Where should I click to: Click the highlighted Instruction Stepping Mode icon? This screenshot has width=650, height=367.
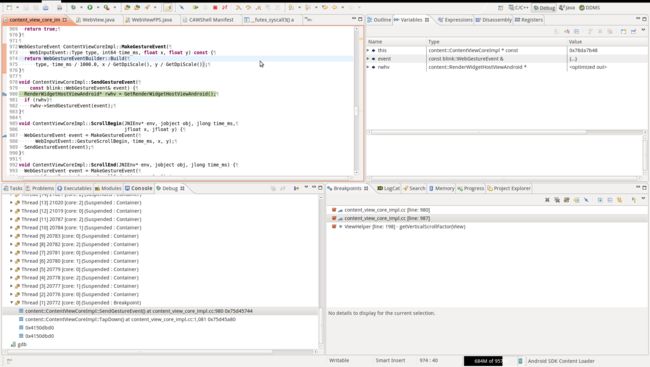[x=168, y=7]
